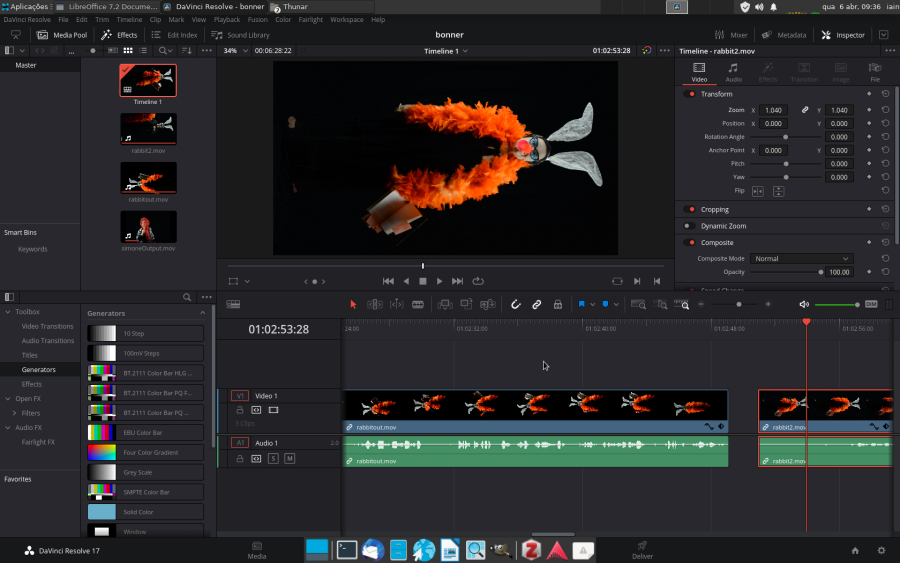The width and height of the screenshot is (900, 563).
Task: Open Timeline View Options icon
Action: click(233, 304)
